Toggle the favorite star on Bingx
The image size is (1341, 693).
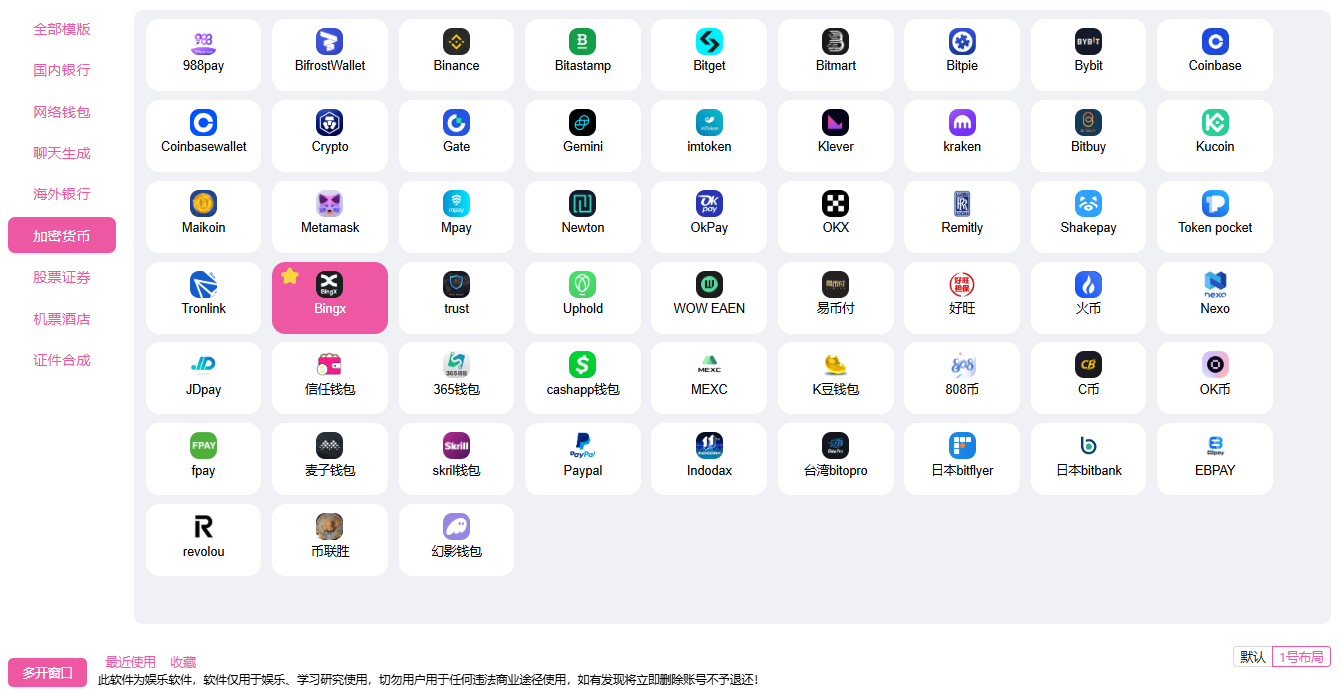click(290, 276)
